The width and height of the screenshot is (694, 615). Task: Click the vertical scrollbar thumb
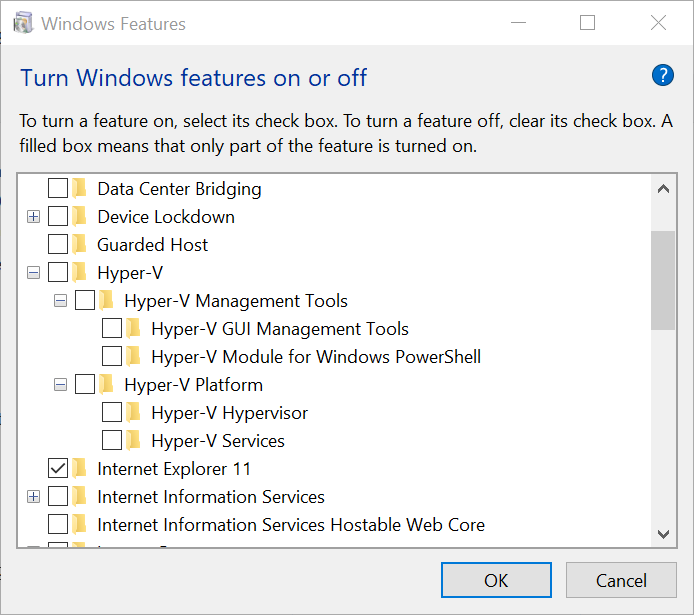[663, 280]
